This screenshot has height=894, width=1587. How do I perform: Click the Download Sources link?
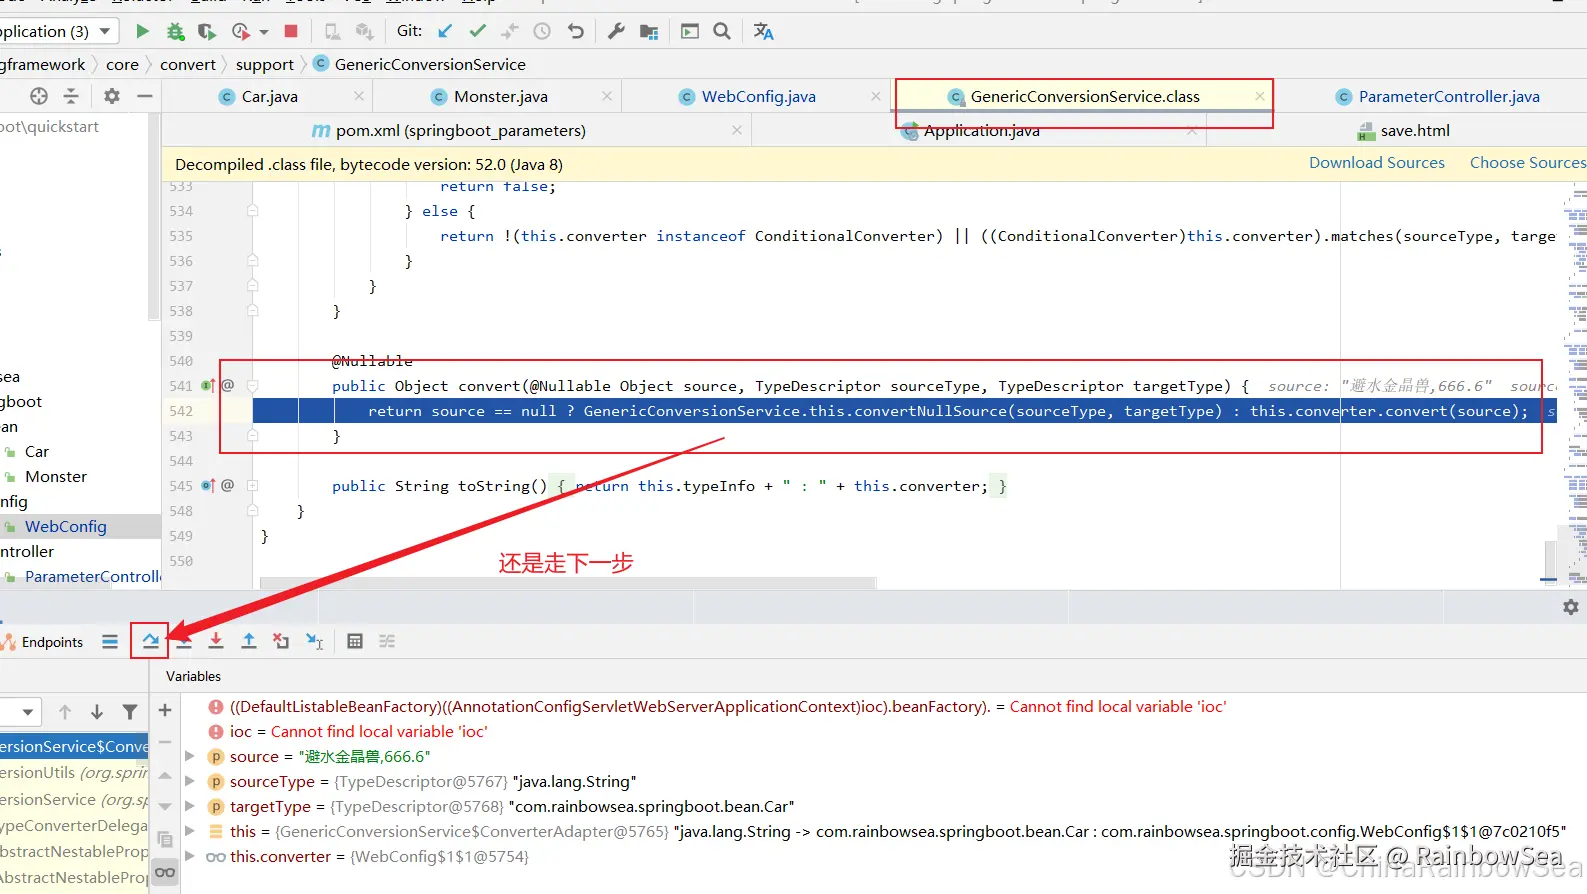pos(1376,163)
